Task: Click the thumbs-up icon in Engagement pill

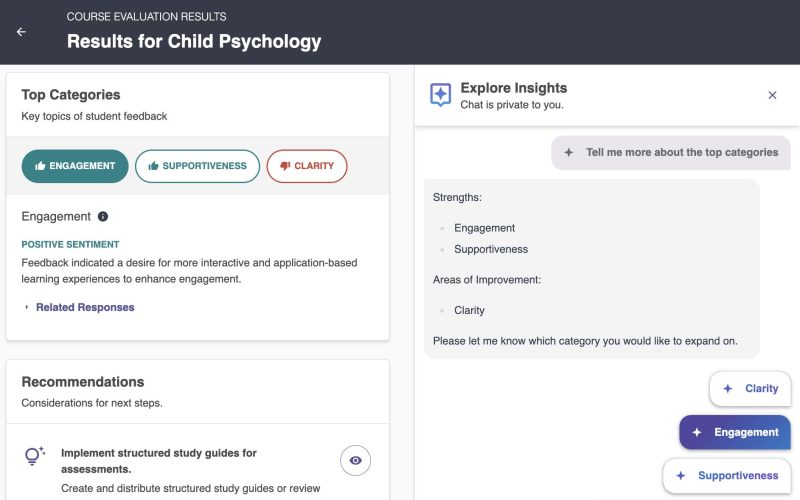Action: pos(40,166)
